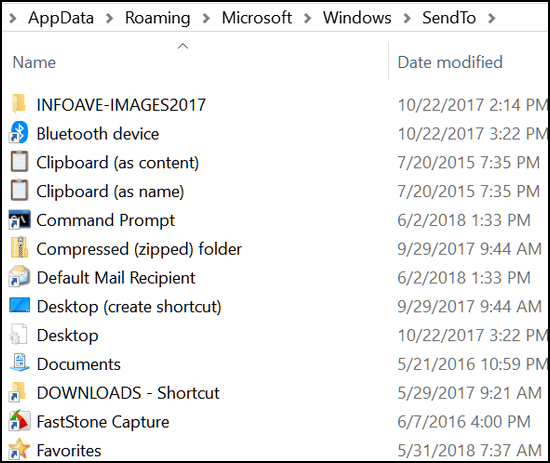Navigate to Microsoft in the address path
This screenshot has height=463, width=550.
pos(257,18)
